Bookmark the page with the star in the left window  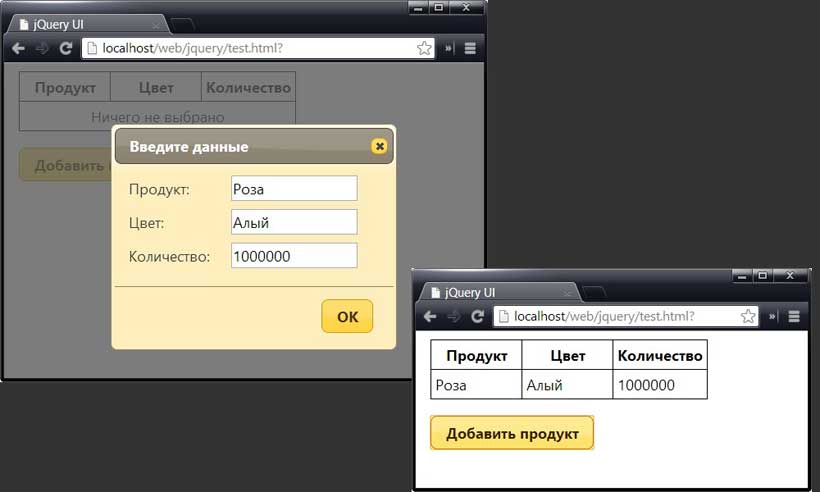424,48
